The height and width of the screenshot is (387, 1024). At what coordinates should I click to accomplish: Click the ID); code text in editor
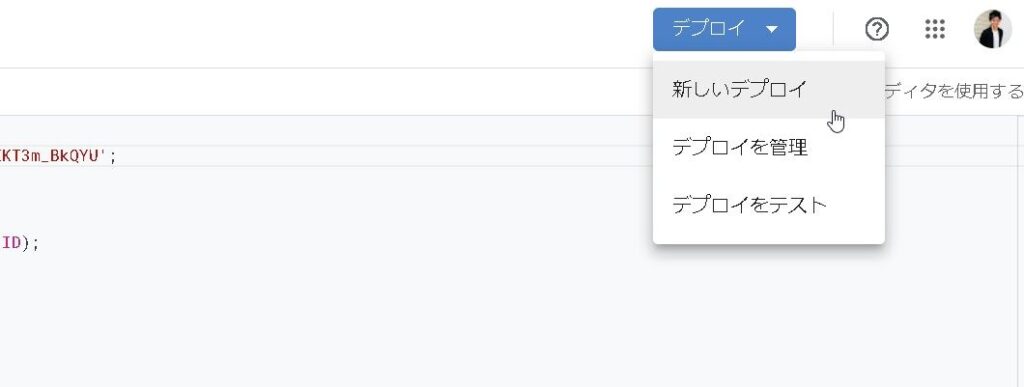point(20,243)
